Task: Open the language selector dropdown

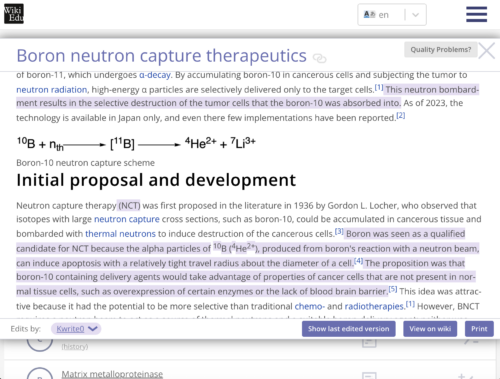Action: (392, 15)
